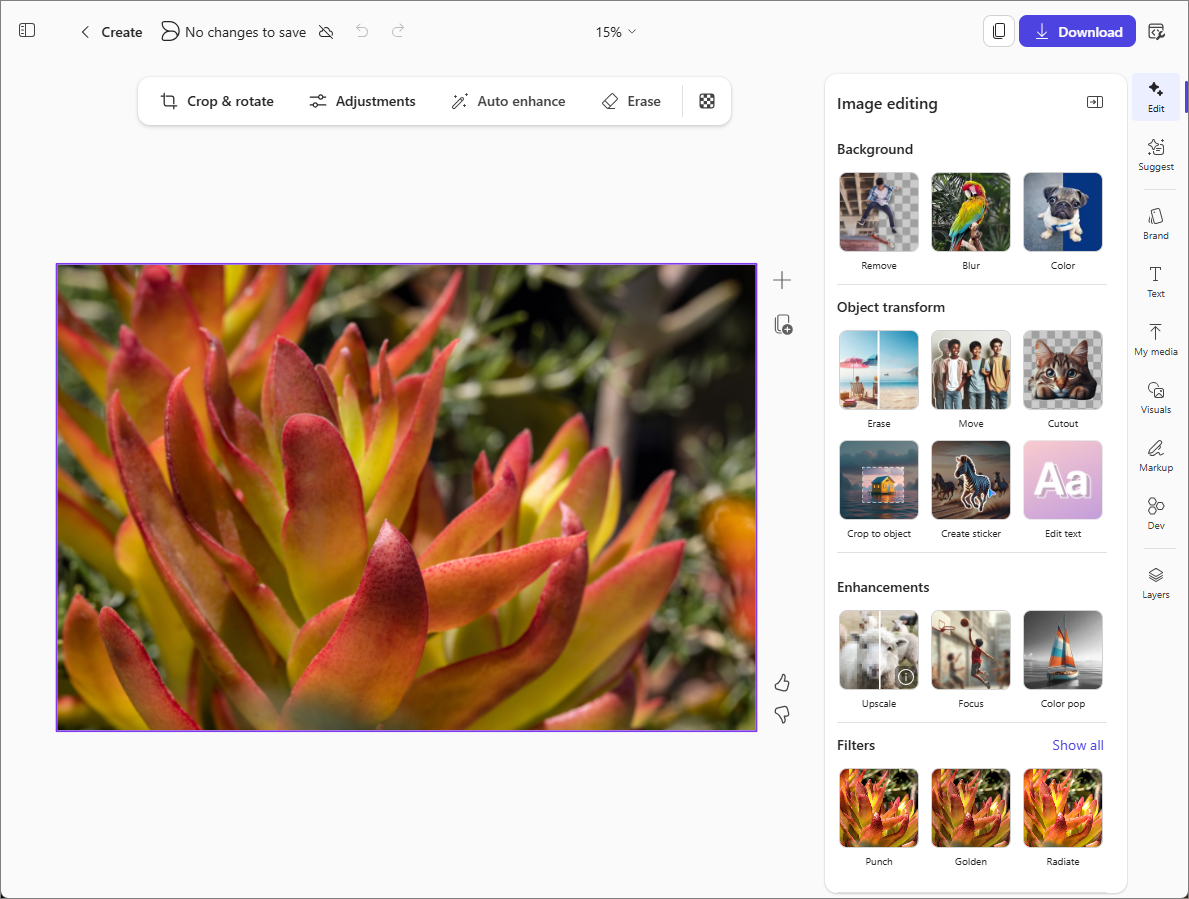The image size is (1189, 899).
Task: Apply Auto enhance
Action: click(x=508, y=101)
